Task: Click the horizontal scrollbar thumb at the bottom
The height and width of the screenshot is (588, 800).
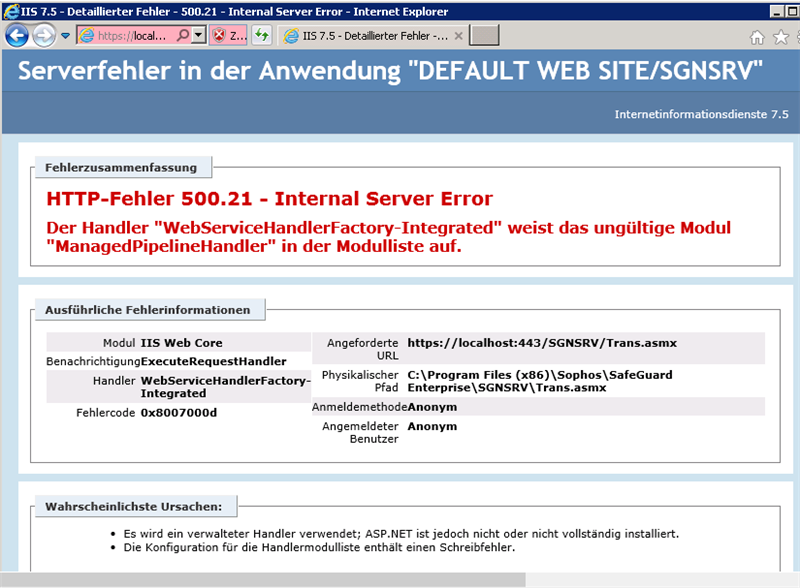Action: pyautogui.click(x=264, y=579)
